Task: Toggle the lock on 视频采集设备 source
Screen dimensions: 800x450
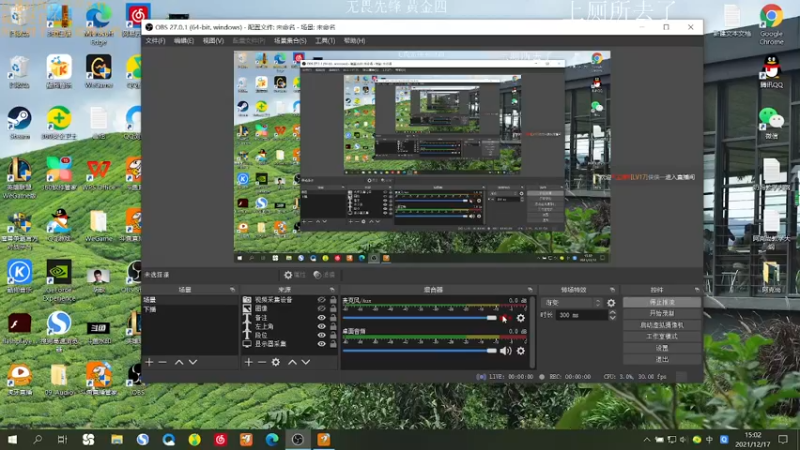Action: click(x=333, y=300)
